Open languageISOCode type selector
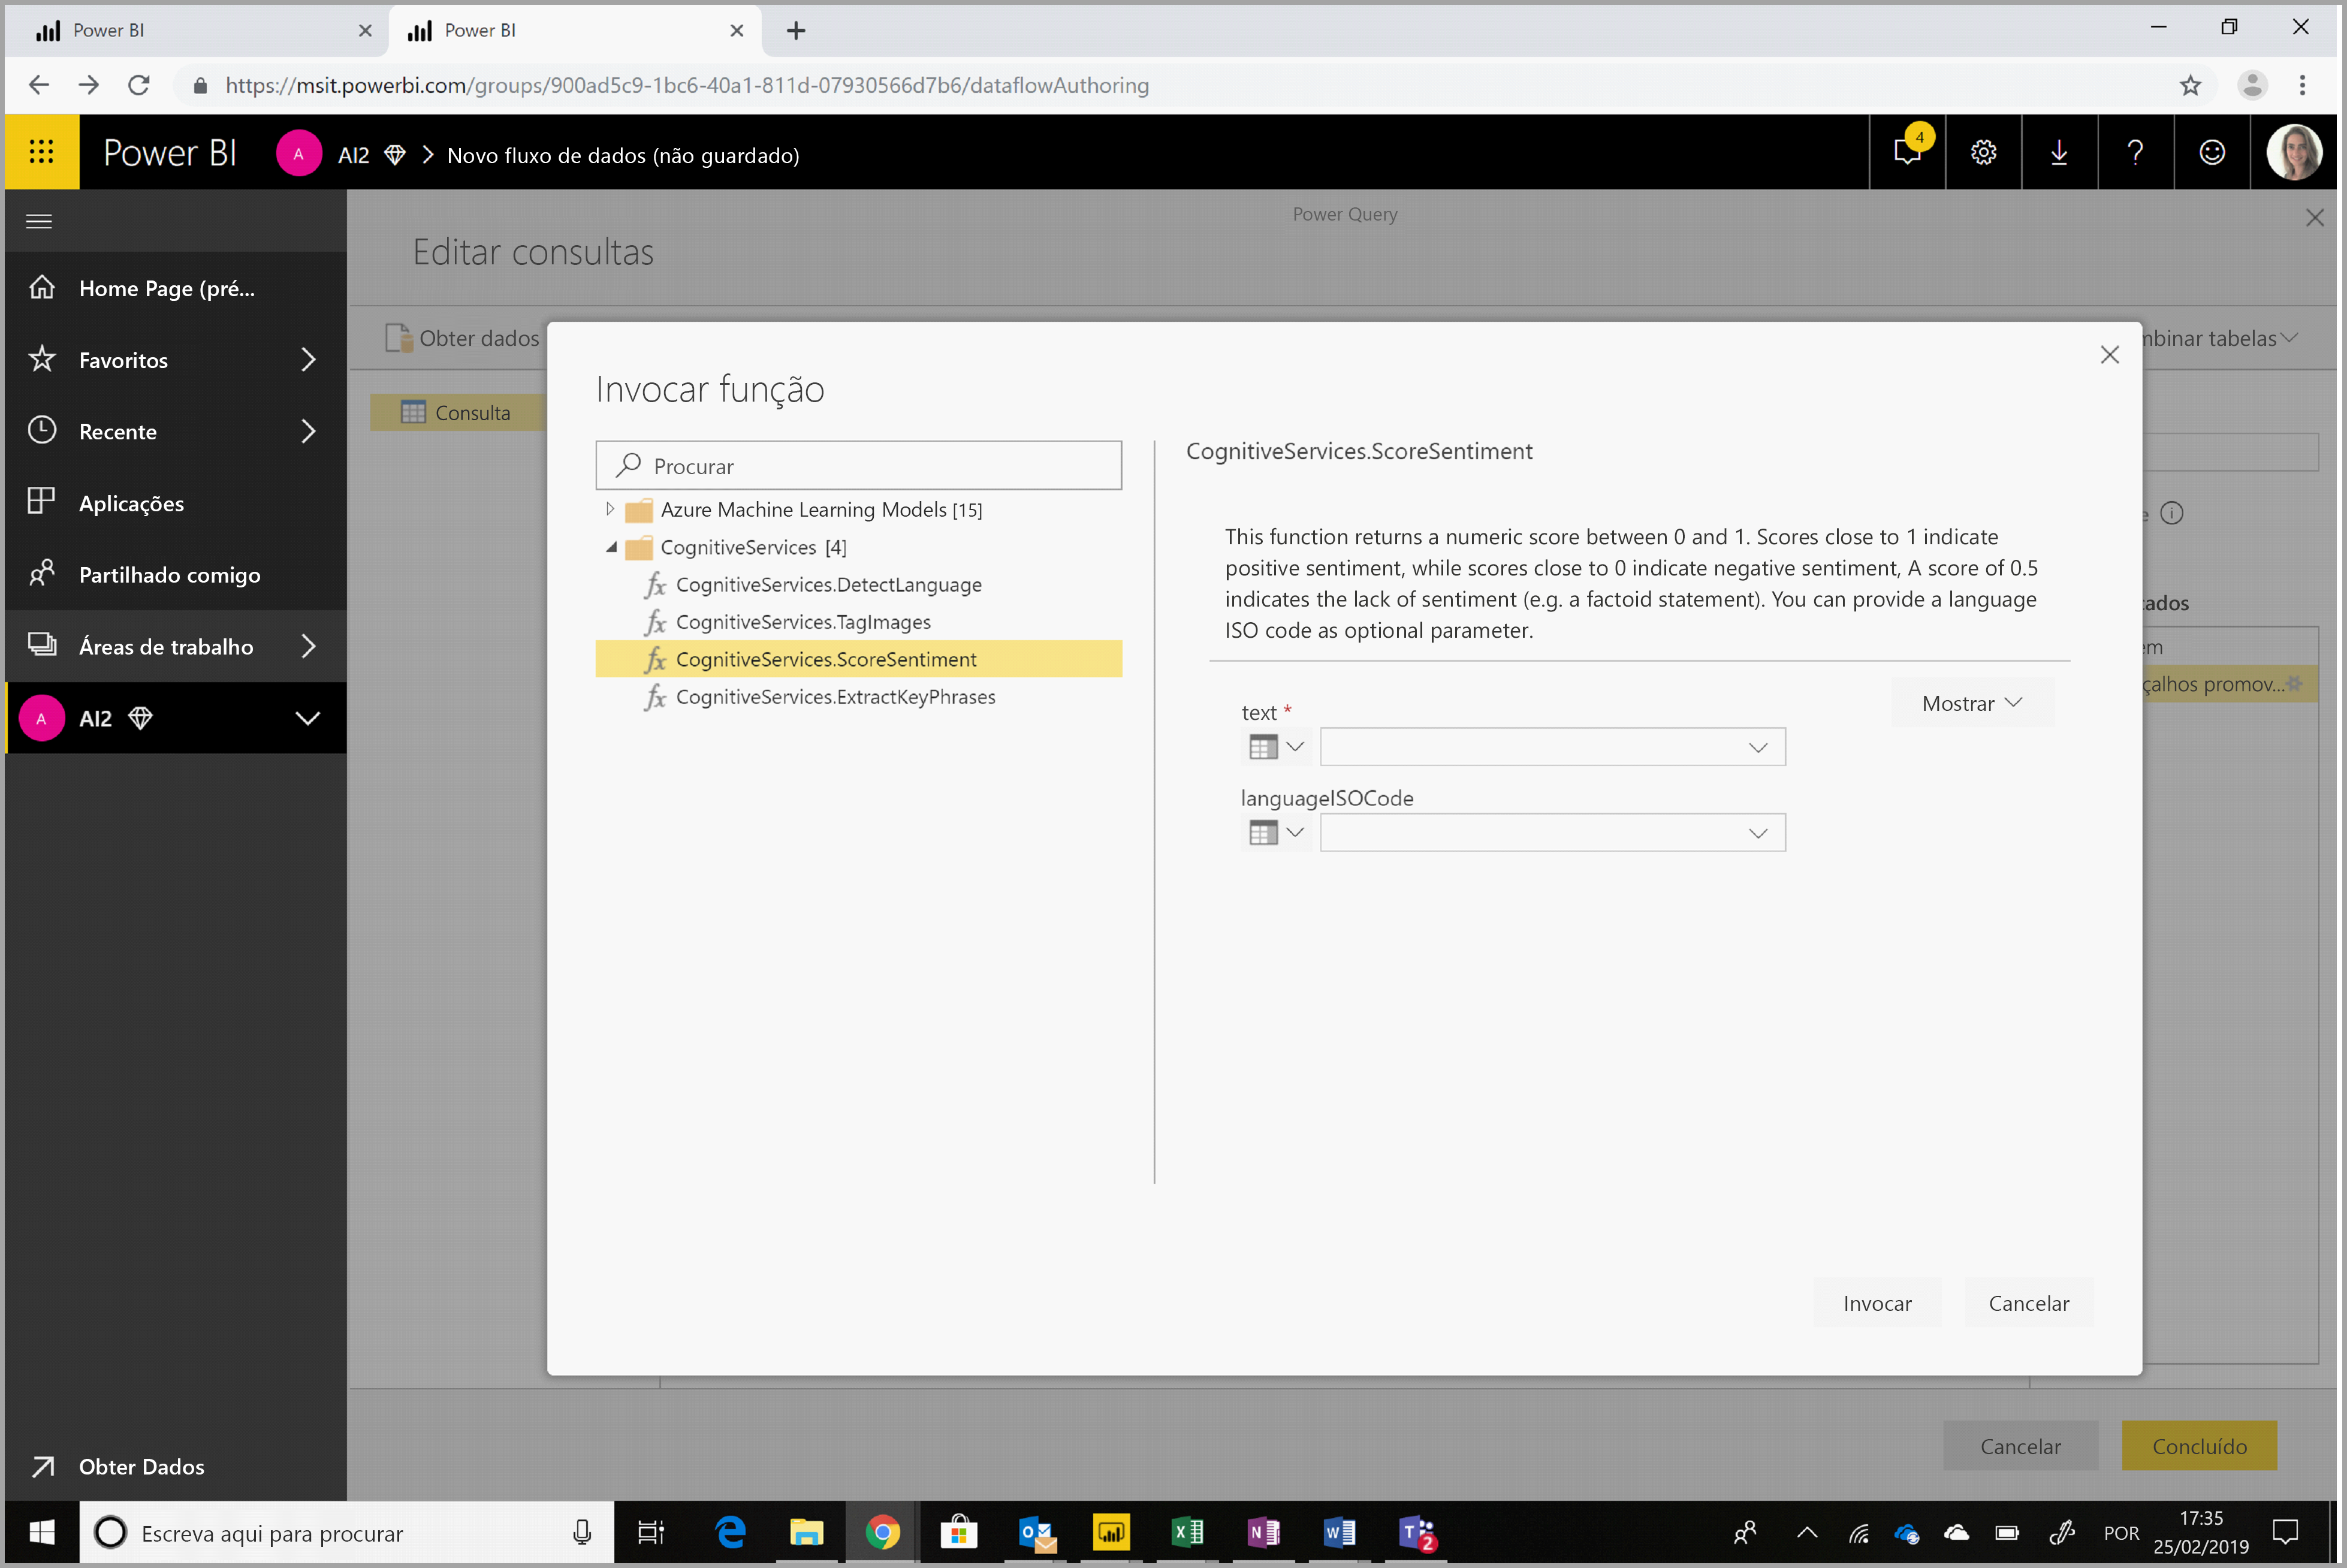This screenshot has width=2347, height=1568. [x=1276, y=832]
